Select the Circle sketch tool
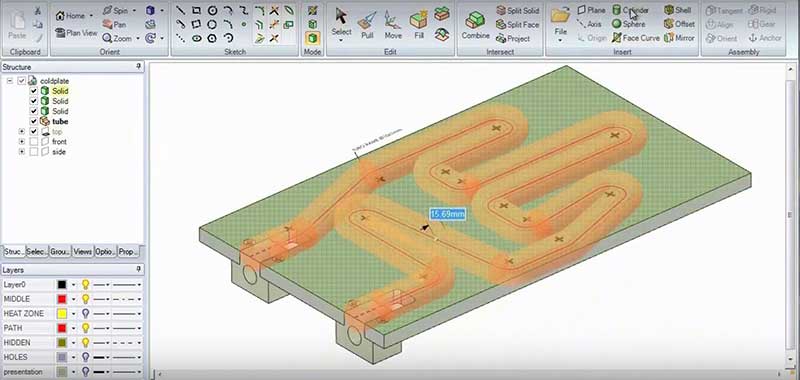800x380 pixels. 212,10
